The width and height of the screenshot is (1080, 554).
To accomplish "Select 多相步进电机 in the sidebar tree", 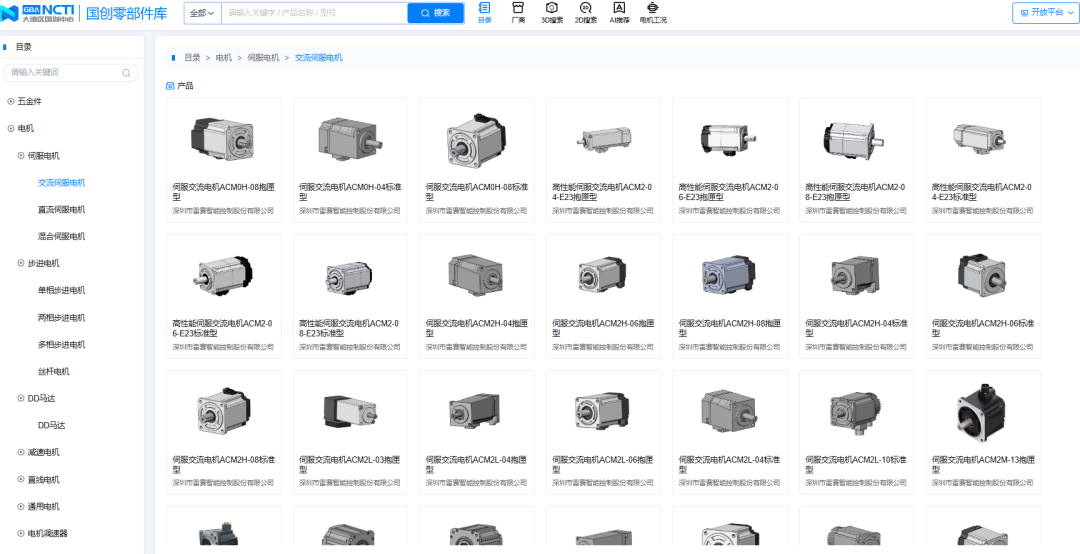I will [x=61, y=345].
